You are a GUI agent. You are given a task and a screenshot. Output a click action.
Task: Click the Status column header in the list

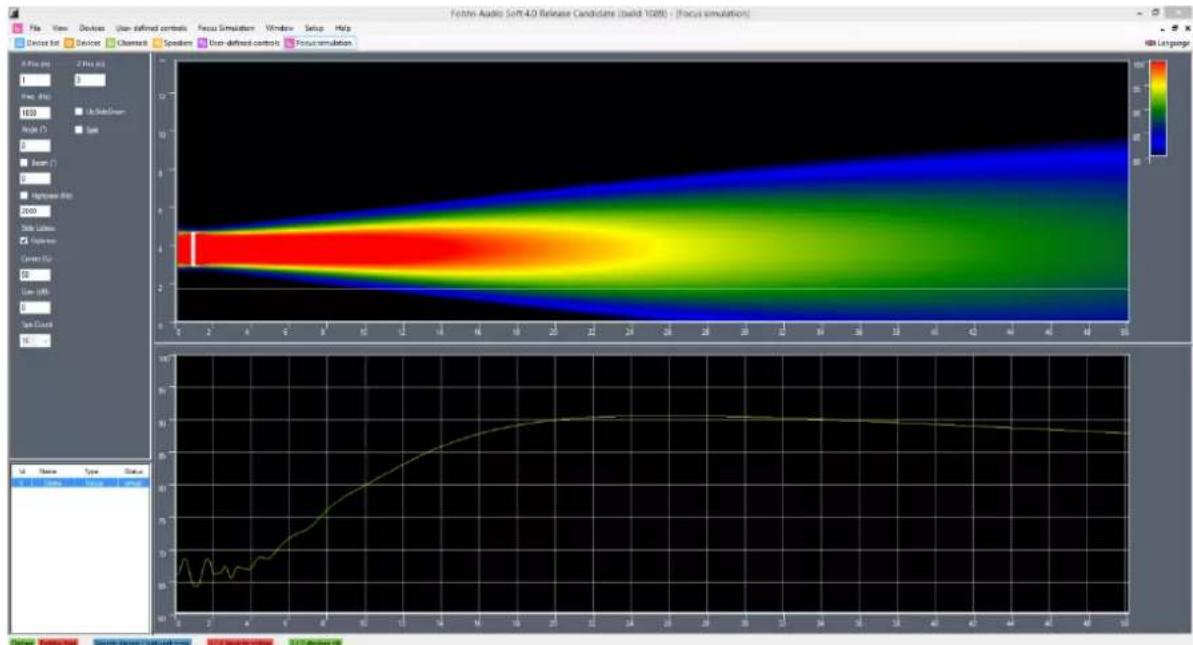coord(132,472)
